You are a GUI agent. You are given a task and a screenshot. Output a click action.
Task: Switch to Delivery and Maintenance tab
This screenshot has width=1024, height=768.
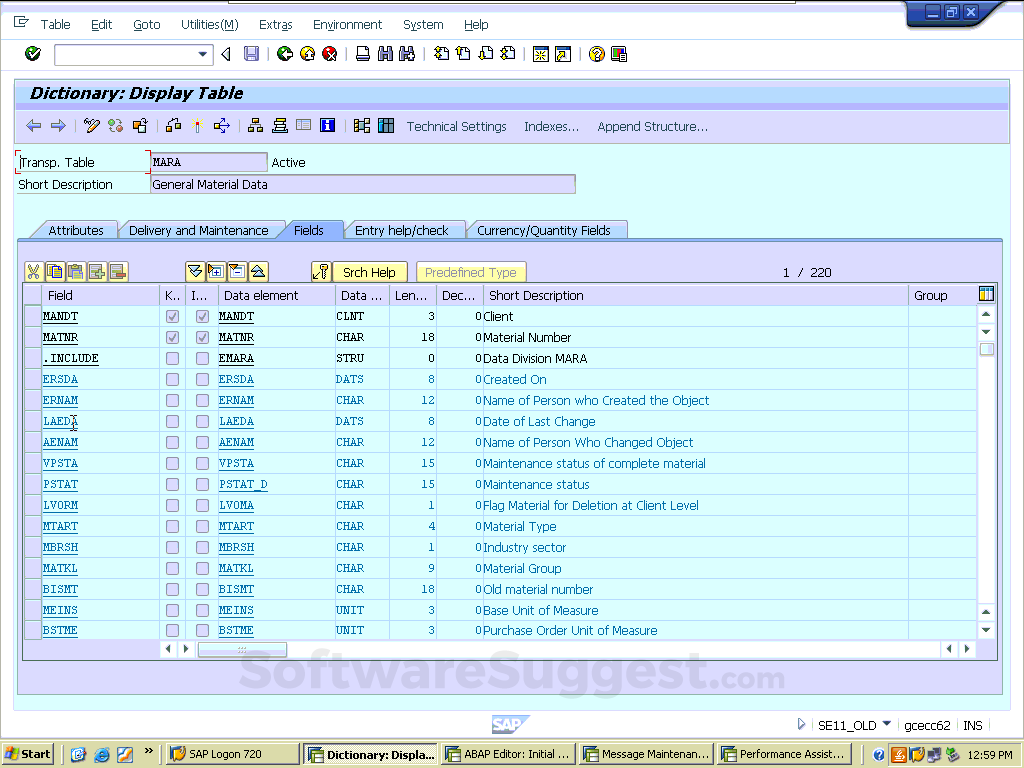coord(199,230)
